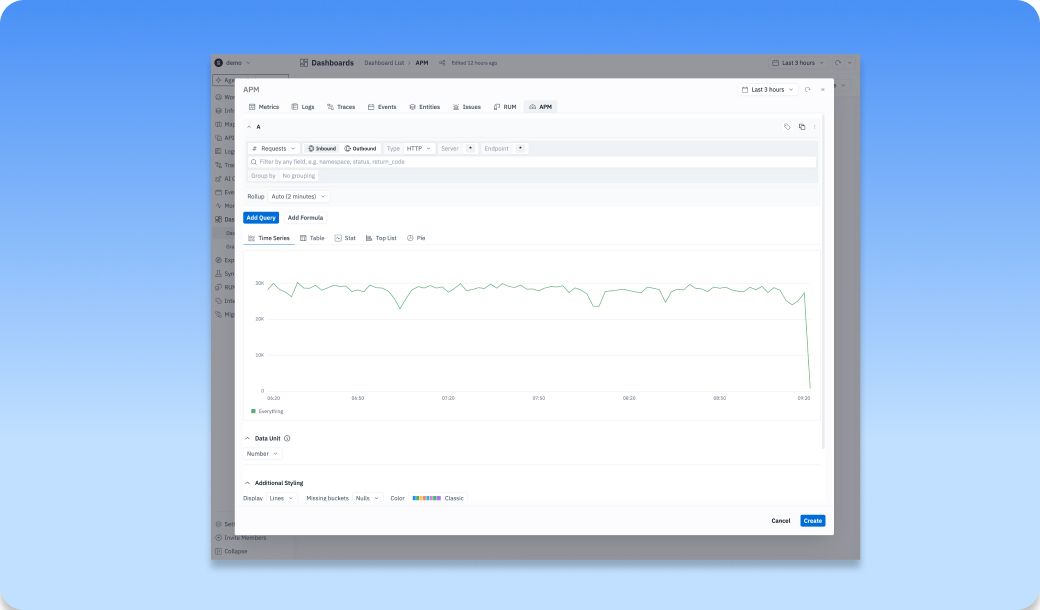Image resolution: width=1040 pixels, height=610 pixels.
Task: Click the tag icon in query A header
Action: point(787,127)
